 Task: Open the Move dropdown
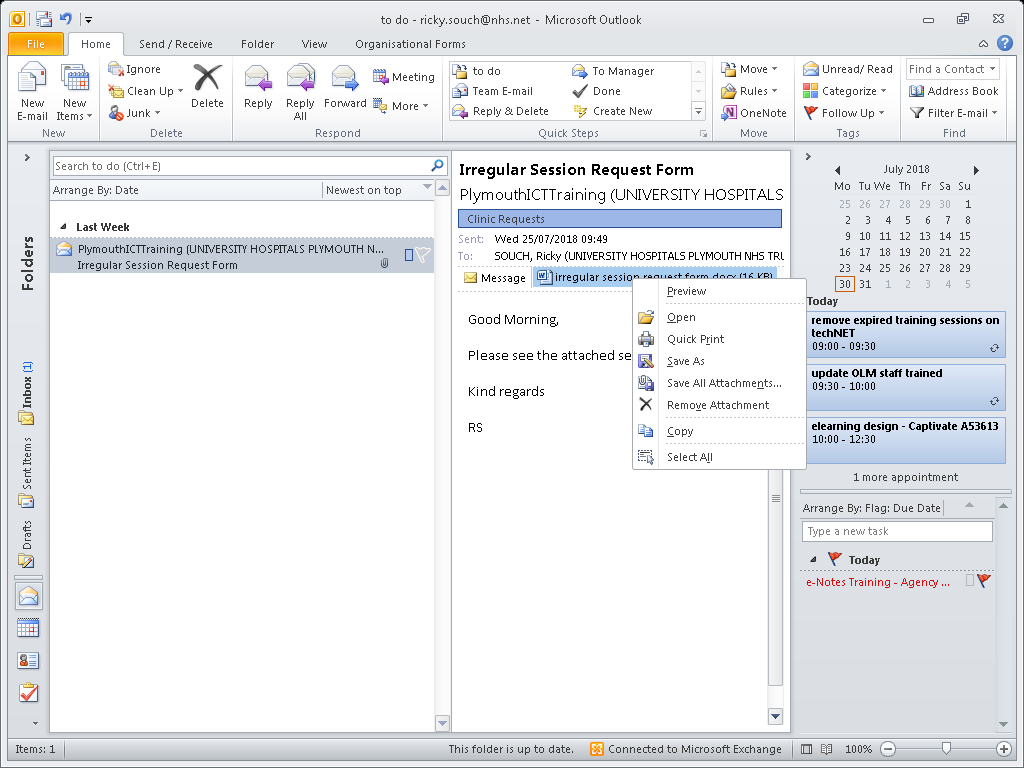click(750, 69)
